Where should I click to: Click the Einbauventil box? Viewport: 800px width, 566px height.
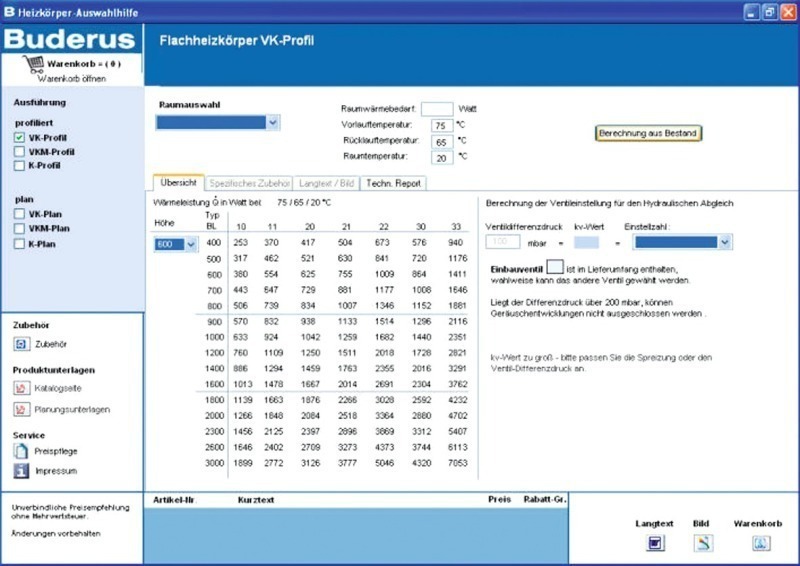[555, 267]
